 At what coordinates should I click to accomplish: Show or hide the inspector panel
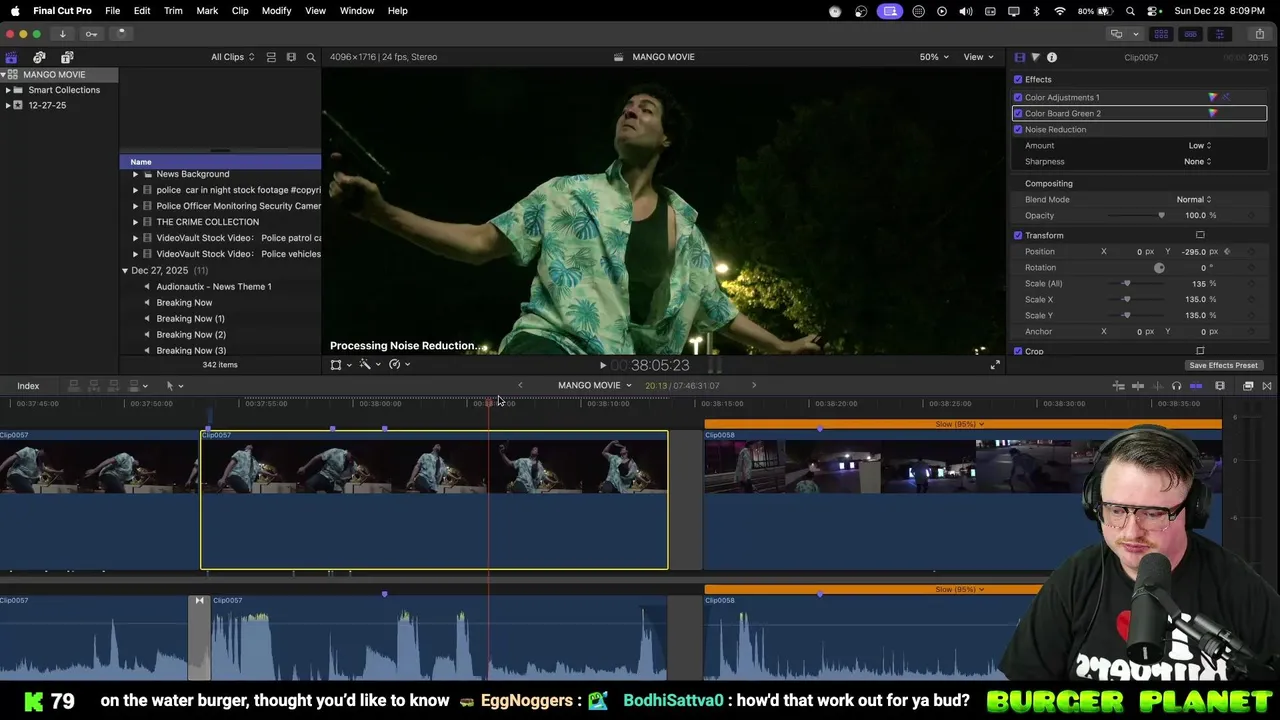pyautogui.click(x=1219, y=34)
